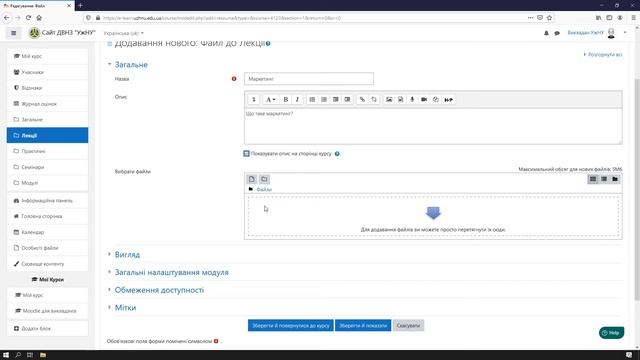Screen dimensions: 640x360
Task: Collapse the Загальне section
Action: (x=131, y=64)
